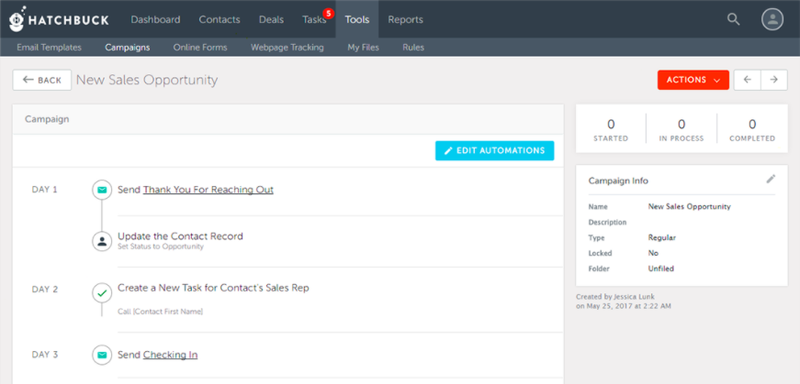Click the DAY 2 label
Image resolution: width=800 pixels, height=384 pixels.
click(x=45, y=289)
